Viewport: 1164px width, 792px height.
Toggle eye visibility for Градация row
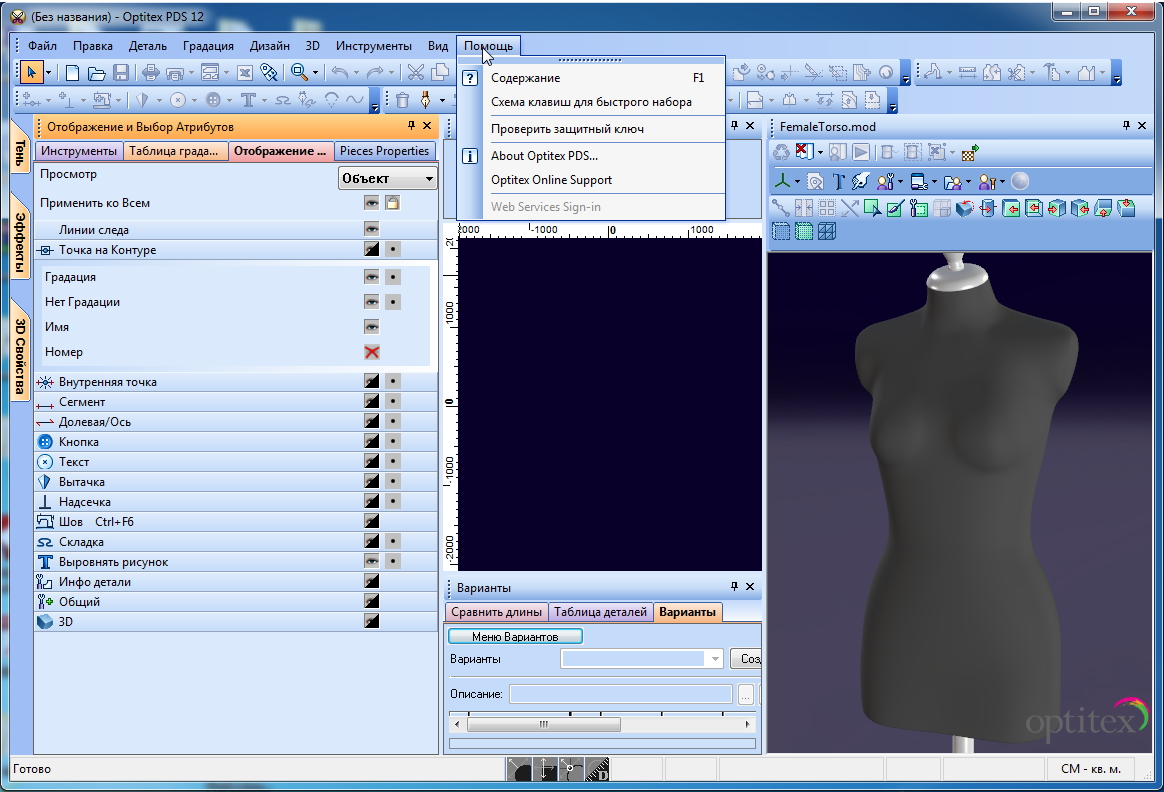pyautogui.click(x=372, y=277)
